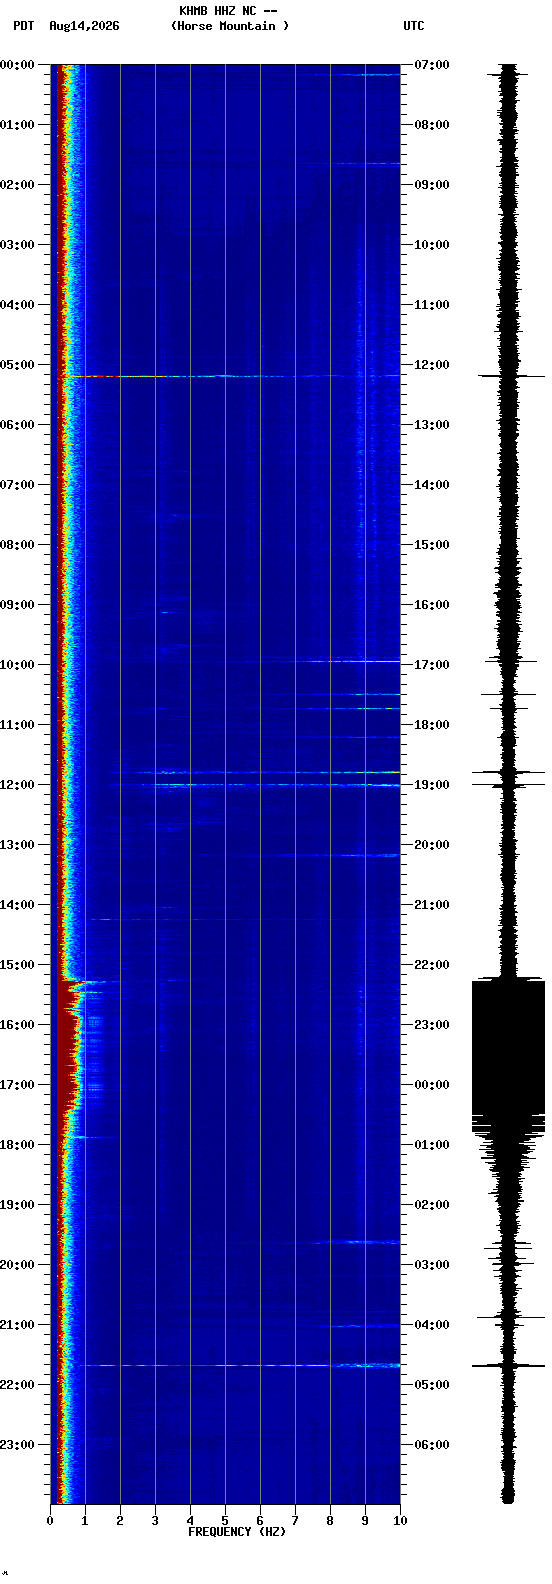Click the 10:00 PDT label on left axis
The height and width of the screenshot is (1584, 552).
pyautogui.click(x=18, y=665)
